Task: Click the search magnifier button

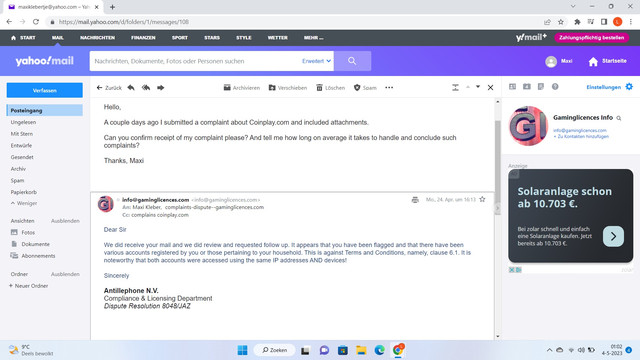Action: click(x=352, y=61)
